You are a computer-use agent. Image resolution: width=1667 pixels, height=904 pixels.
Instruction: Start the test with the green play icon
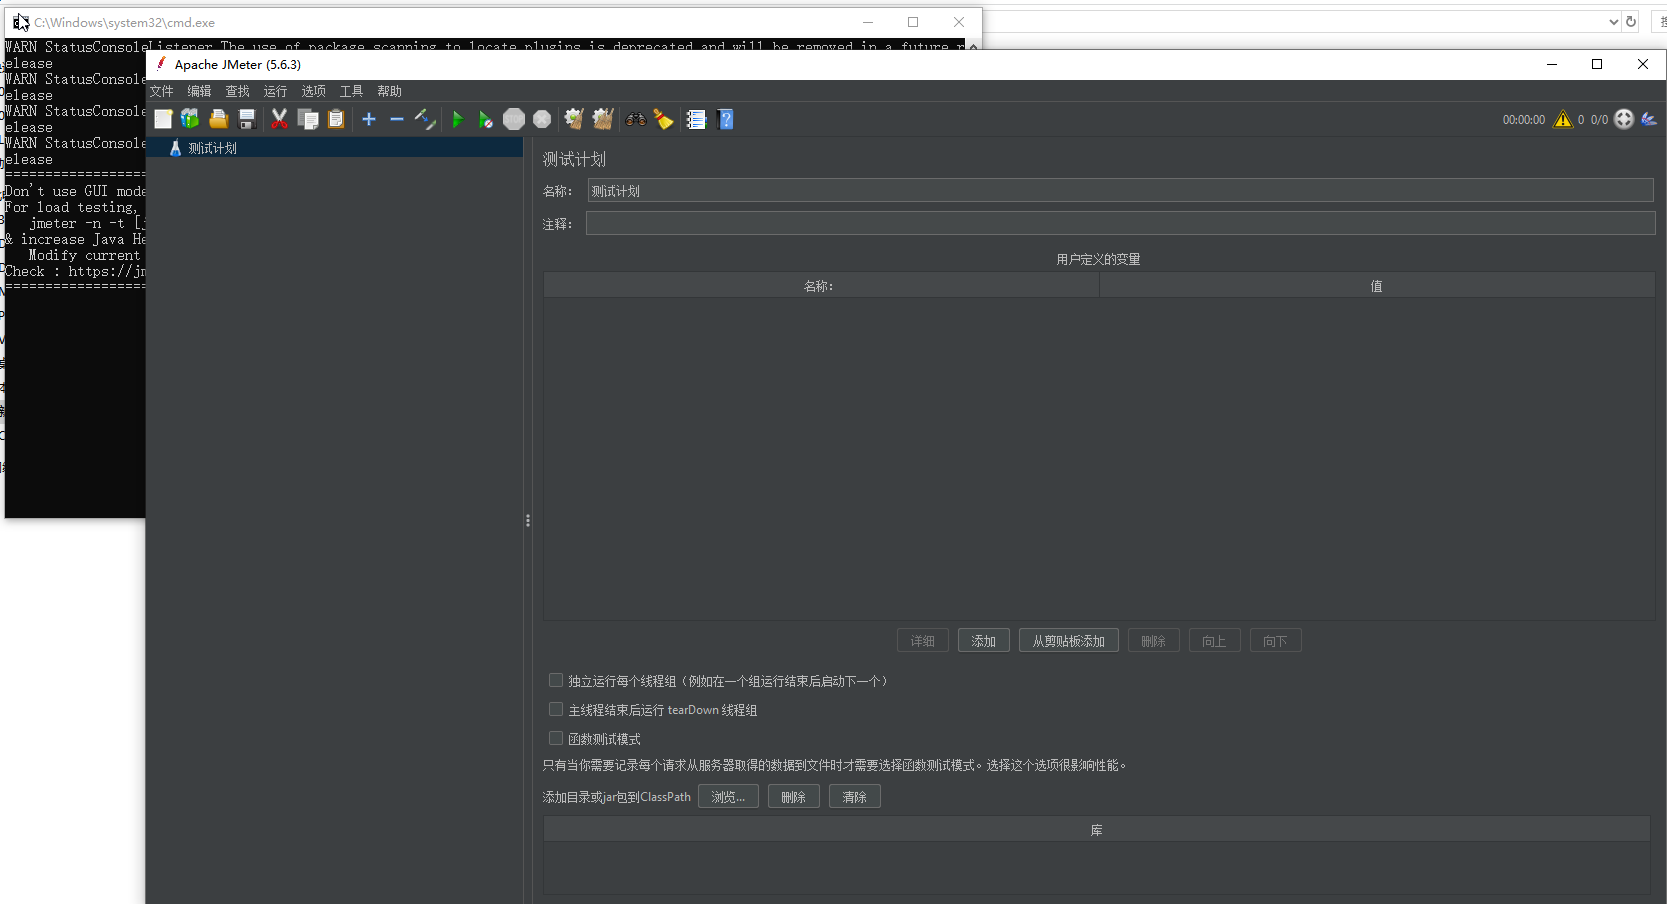457,119
